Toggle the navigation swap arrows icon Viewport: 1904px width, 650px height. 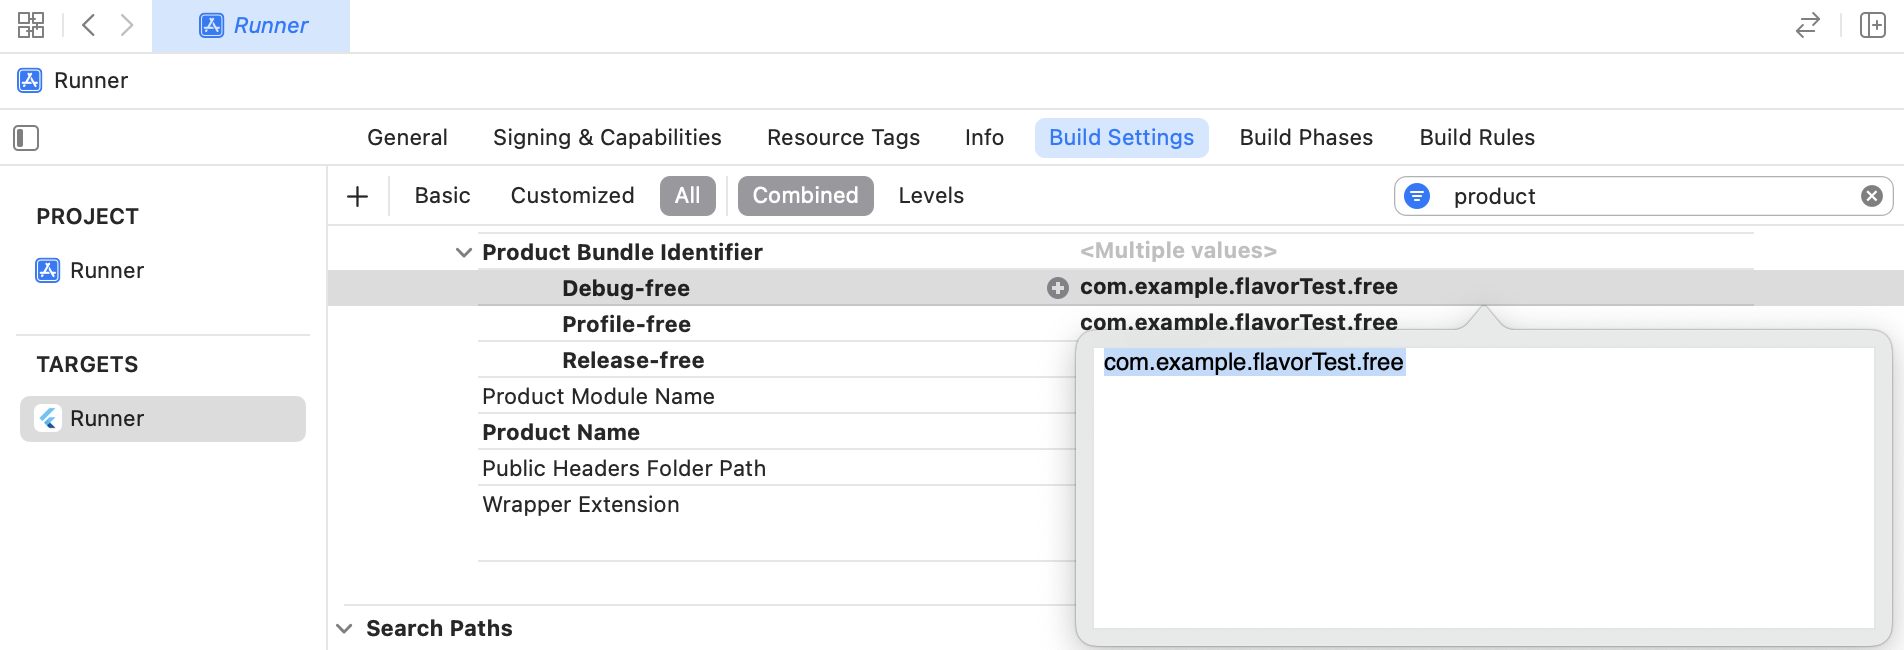click(x=1807, y=25)
